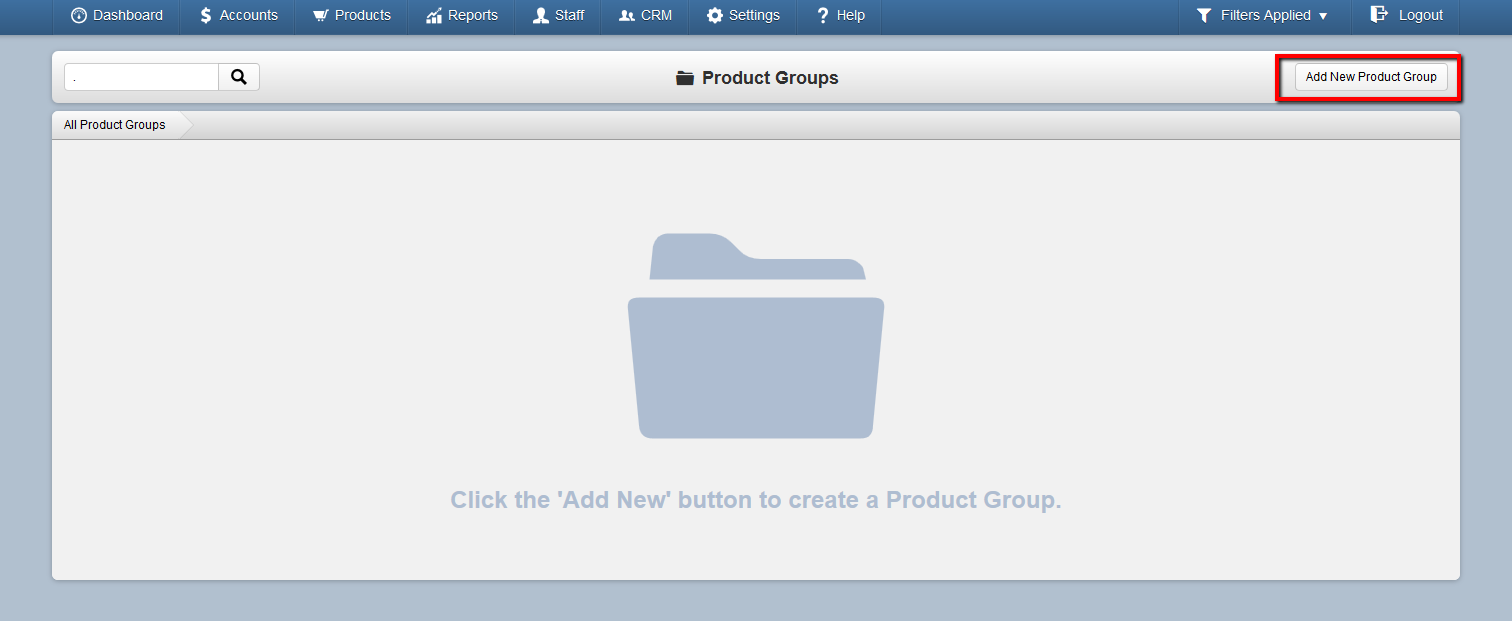The height and width of the screenshot is (621, 1512).
Task: Open the Reports menu
Action: (x=461, y=15)
